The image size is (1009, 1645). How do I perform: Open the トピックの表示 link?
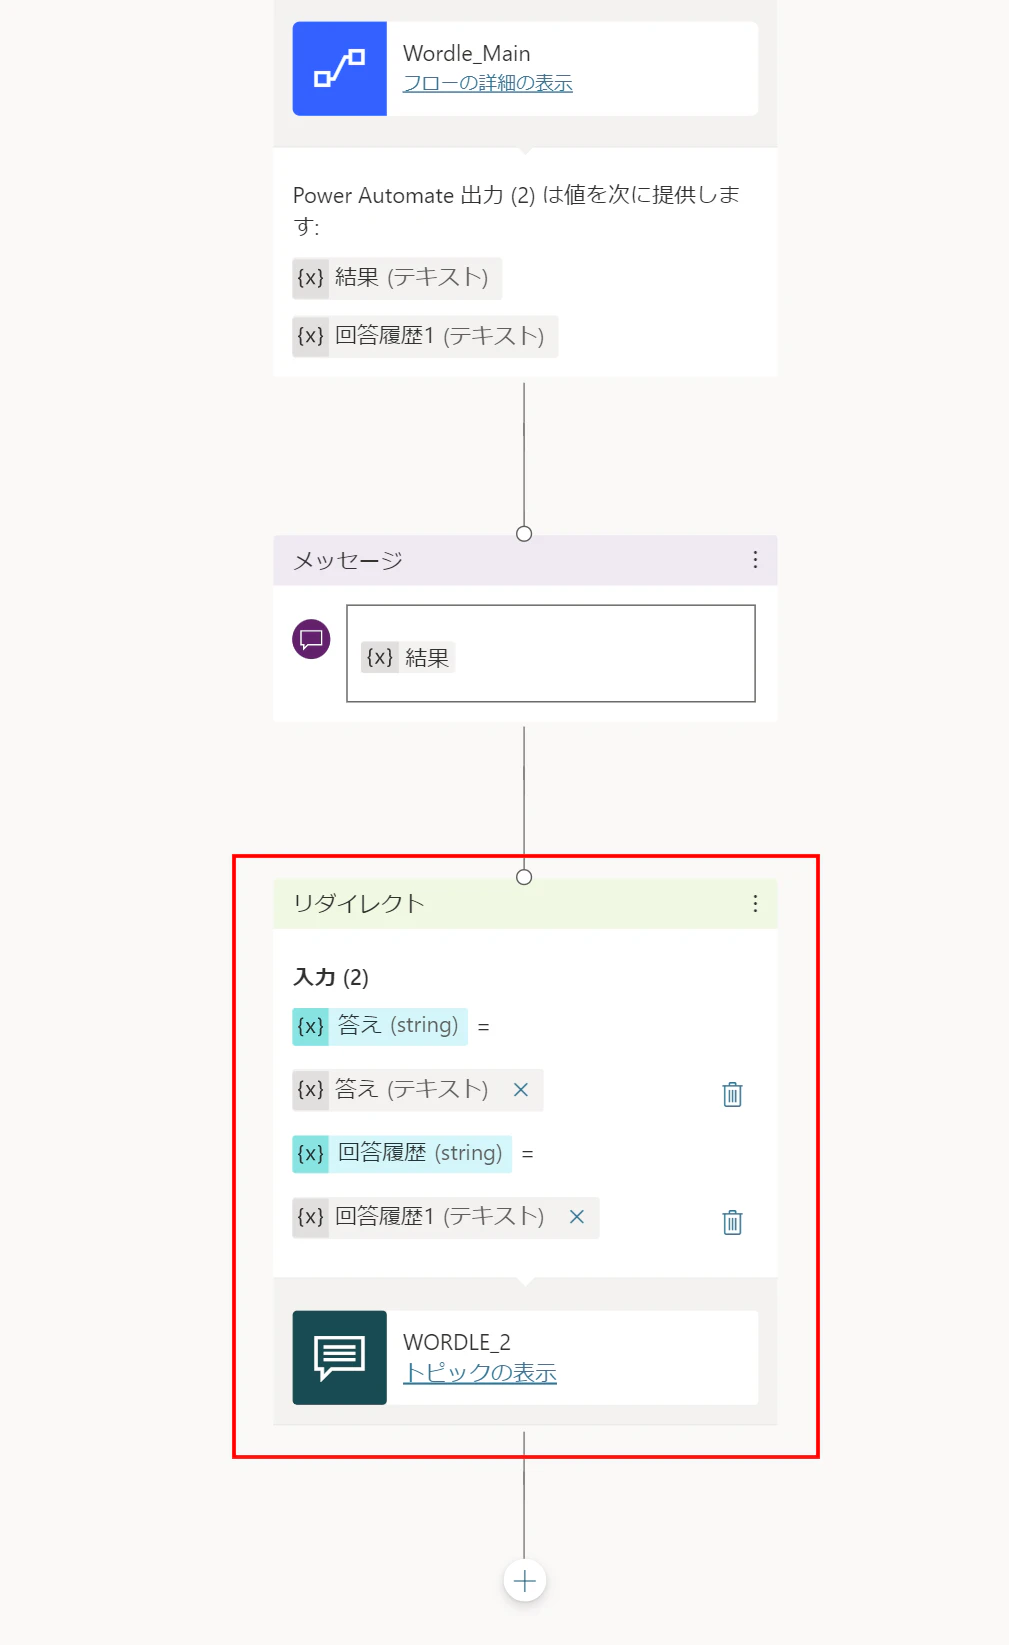click(x=479, y=1373)
